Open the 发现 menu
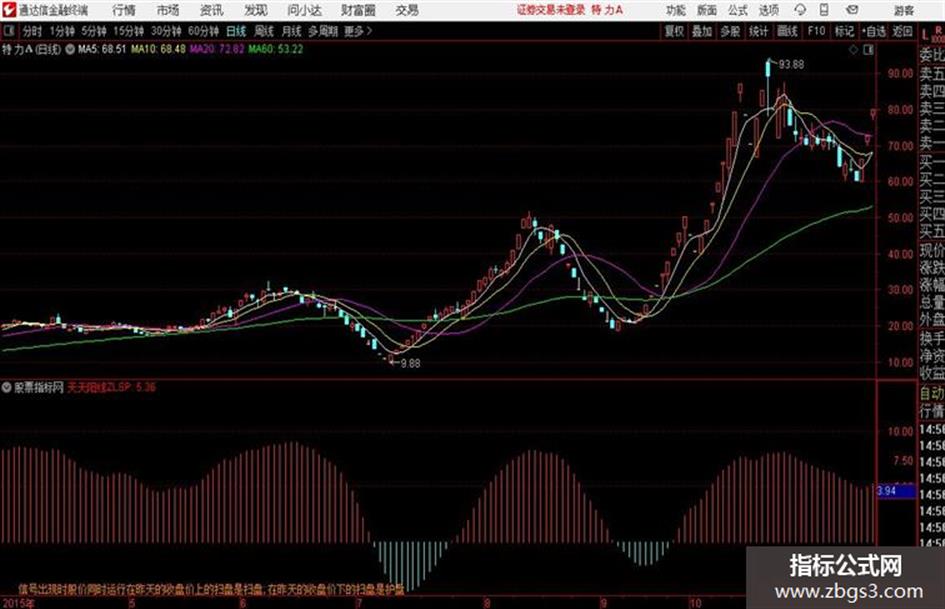The width and height of the screenshot is (945, 609). pyautogui.click(x=256, y=10)
